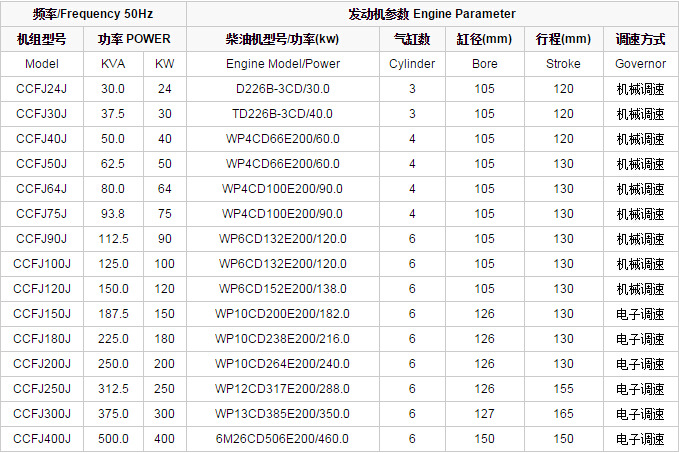Select WP4CD100E200/90.0 in CCFJ75J row
The width and height of the screenshot is (679, 453).
(283, 214)
